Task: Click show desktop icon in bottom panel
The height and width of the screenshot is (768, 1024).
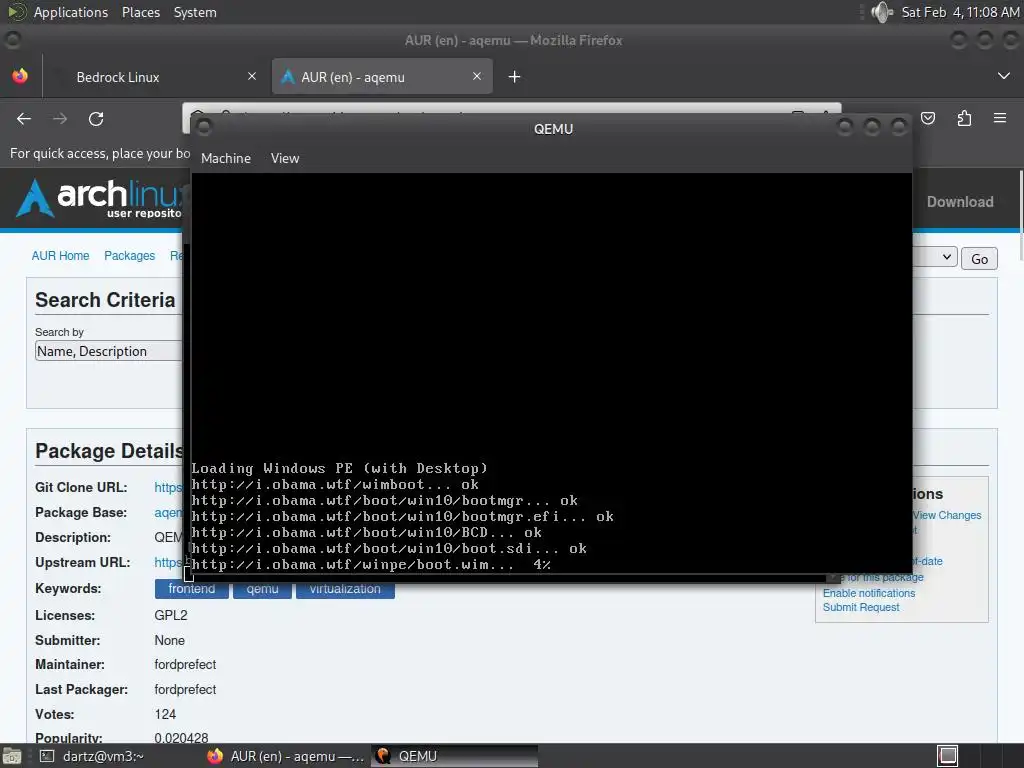Action: 12,756
